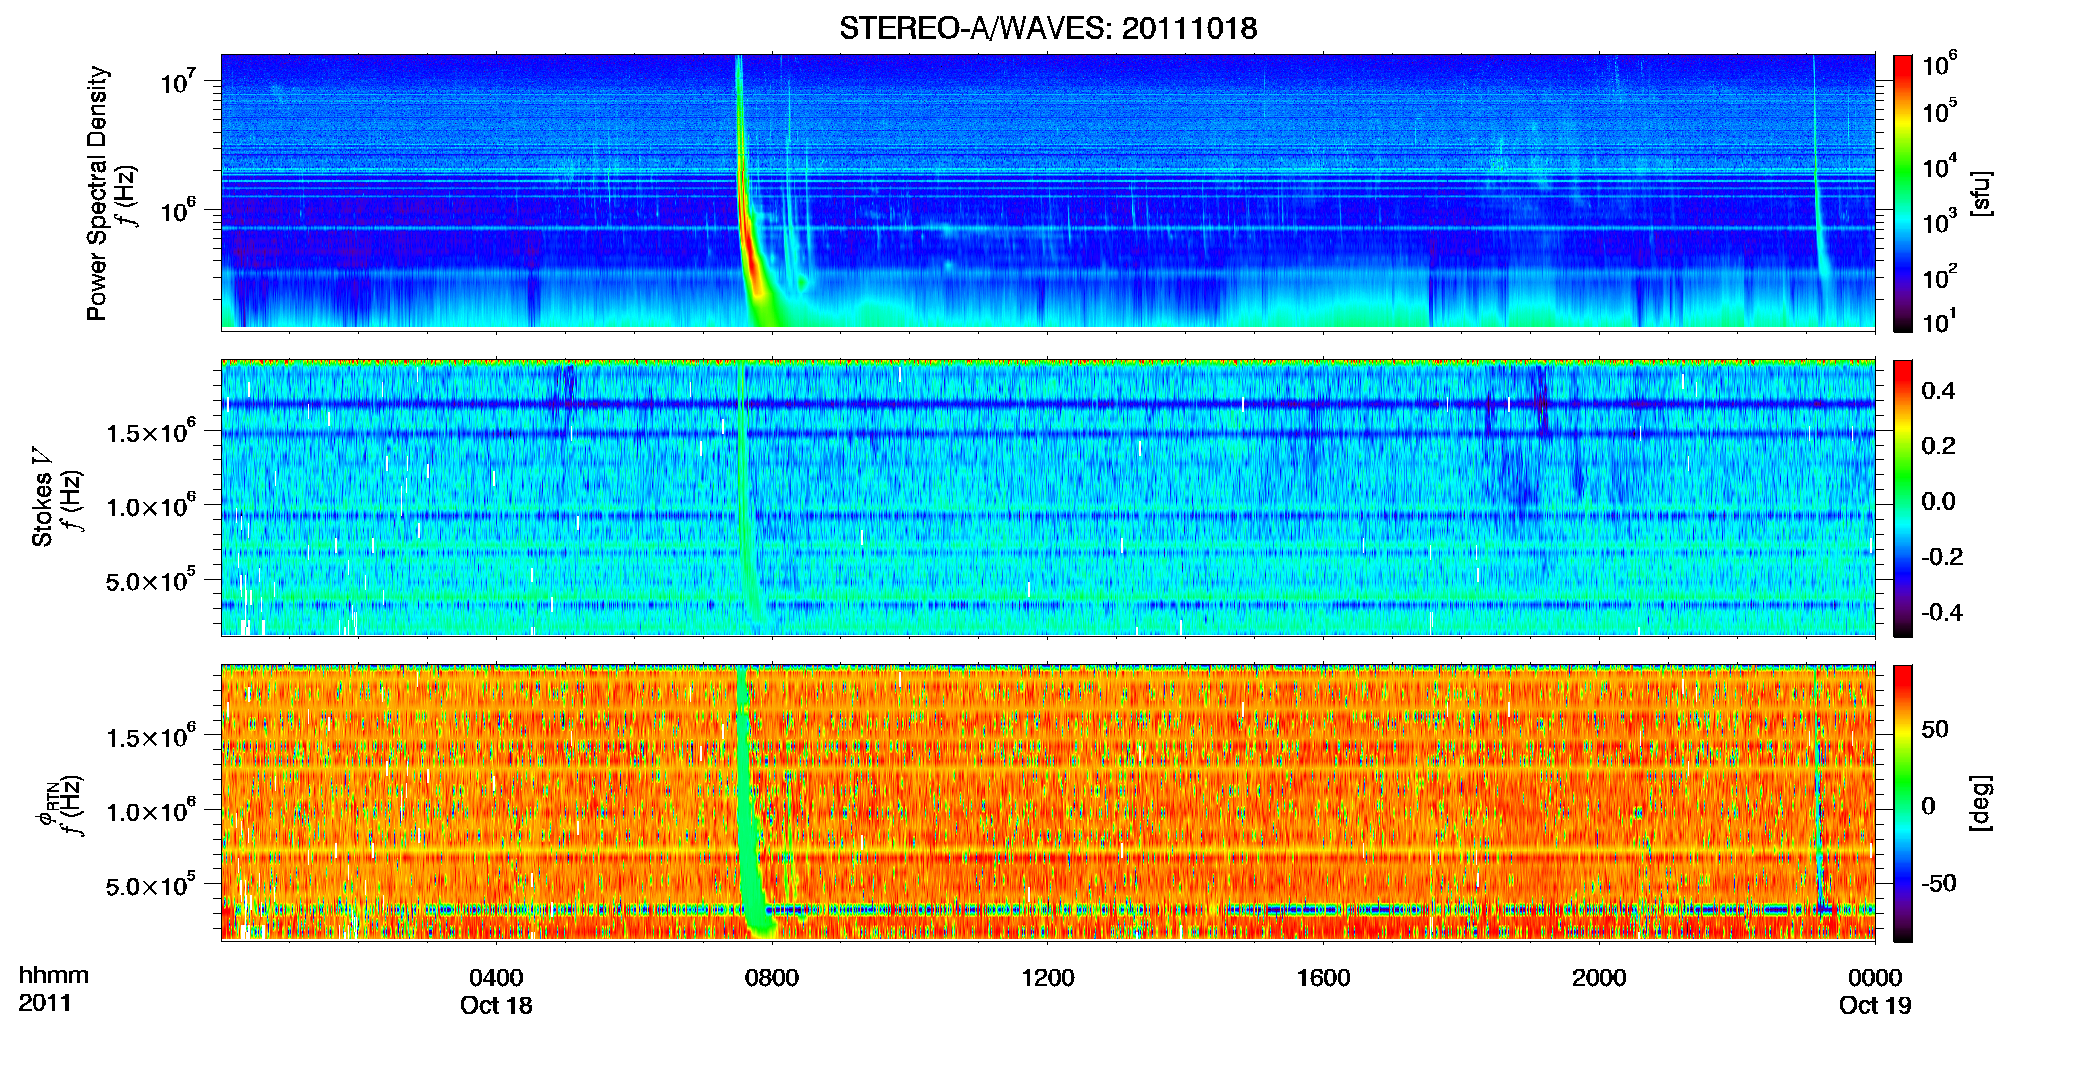Screen dimensions: 2096x1080
Task: Click the 10^7 tick on the Power Spectral Density axis
Action: tap(177, 80)
